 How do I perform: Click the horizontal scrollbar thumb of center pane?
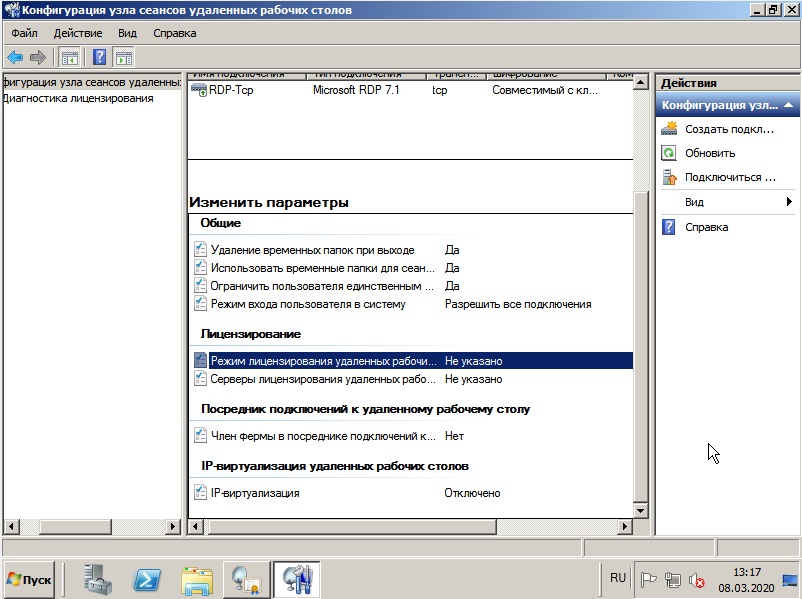pos(352,526)
